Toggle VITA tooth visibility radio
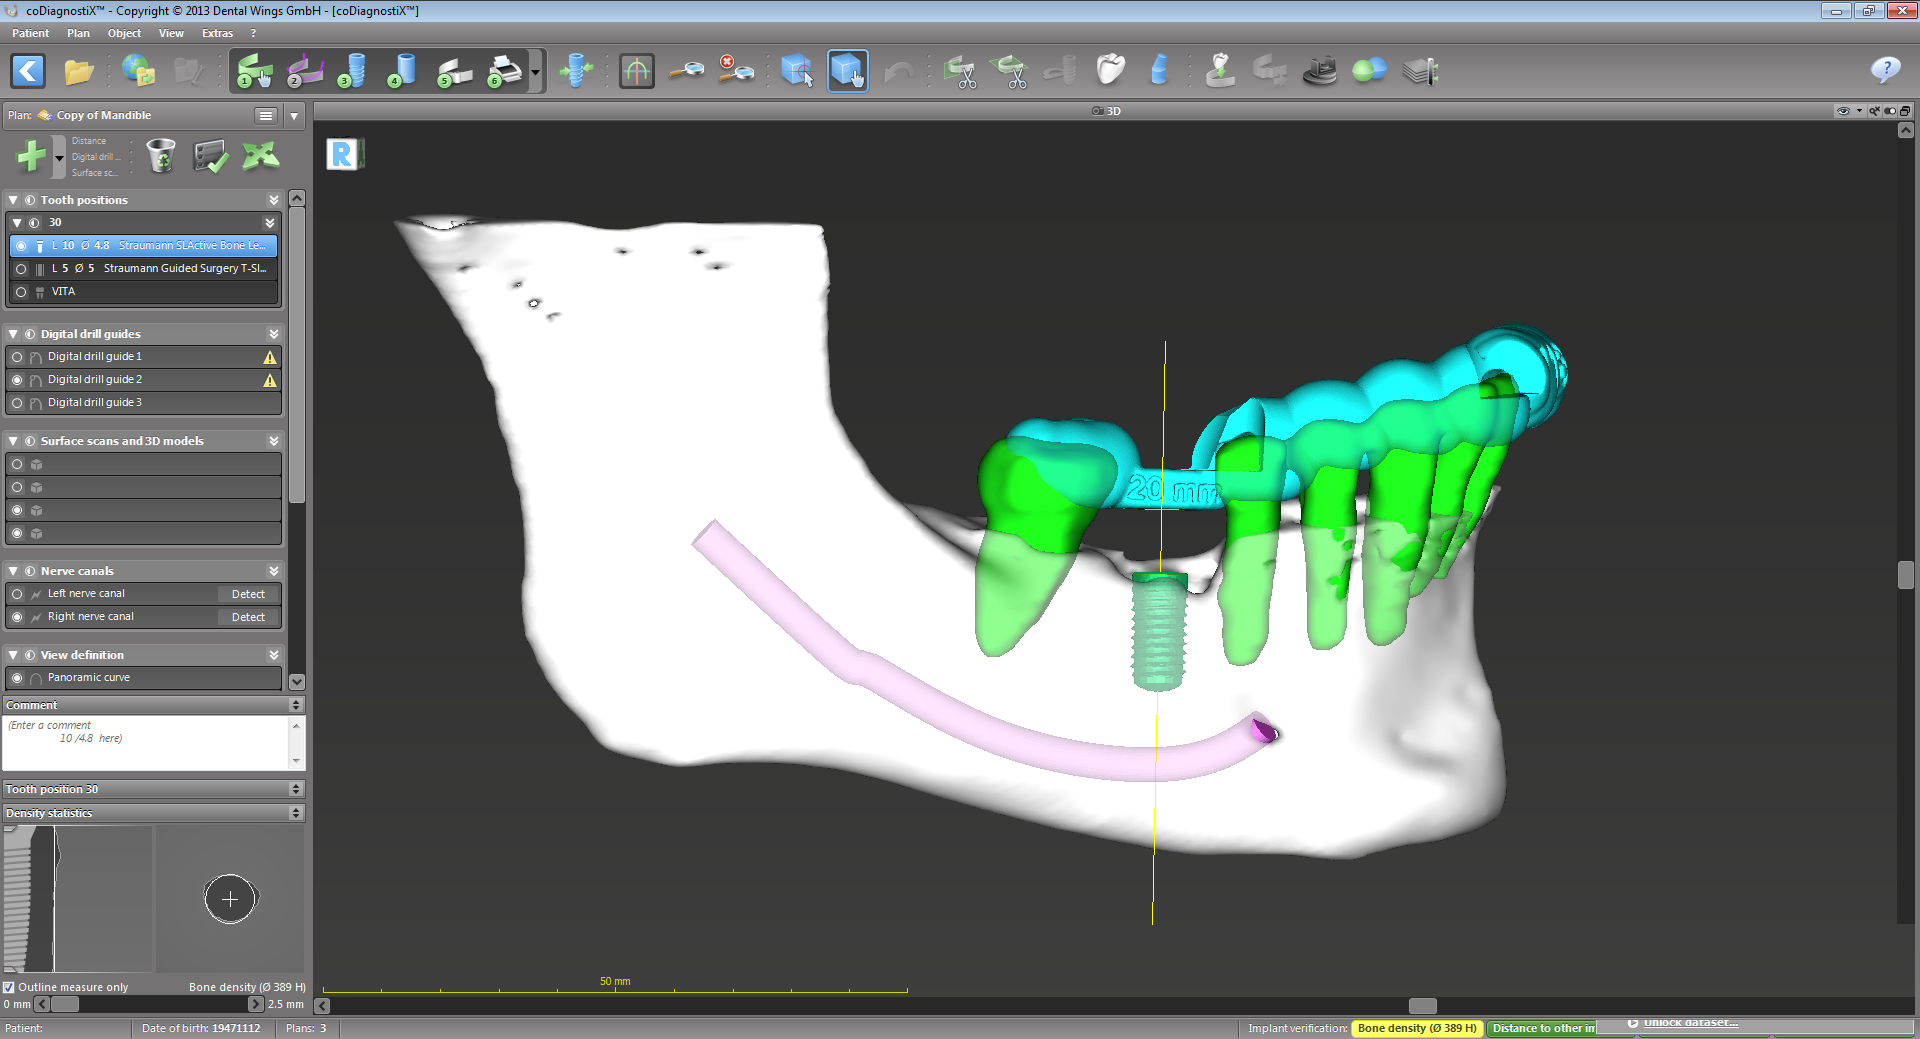Screen dimensions: 1920x1039 coord(21,292)
